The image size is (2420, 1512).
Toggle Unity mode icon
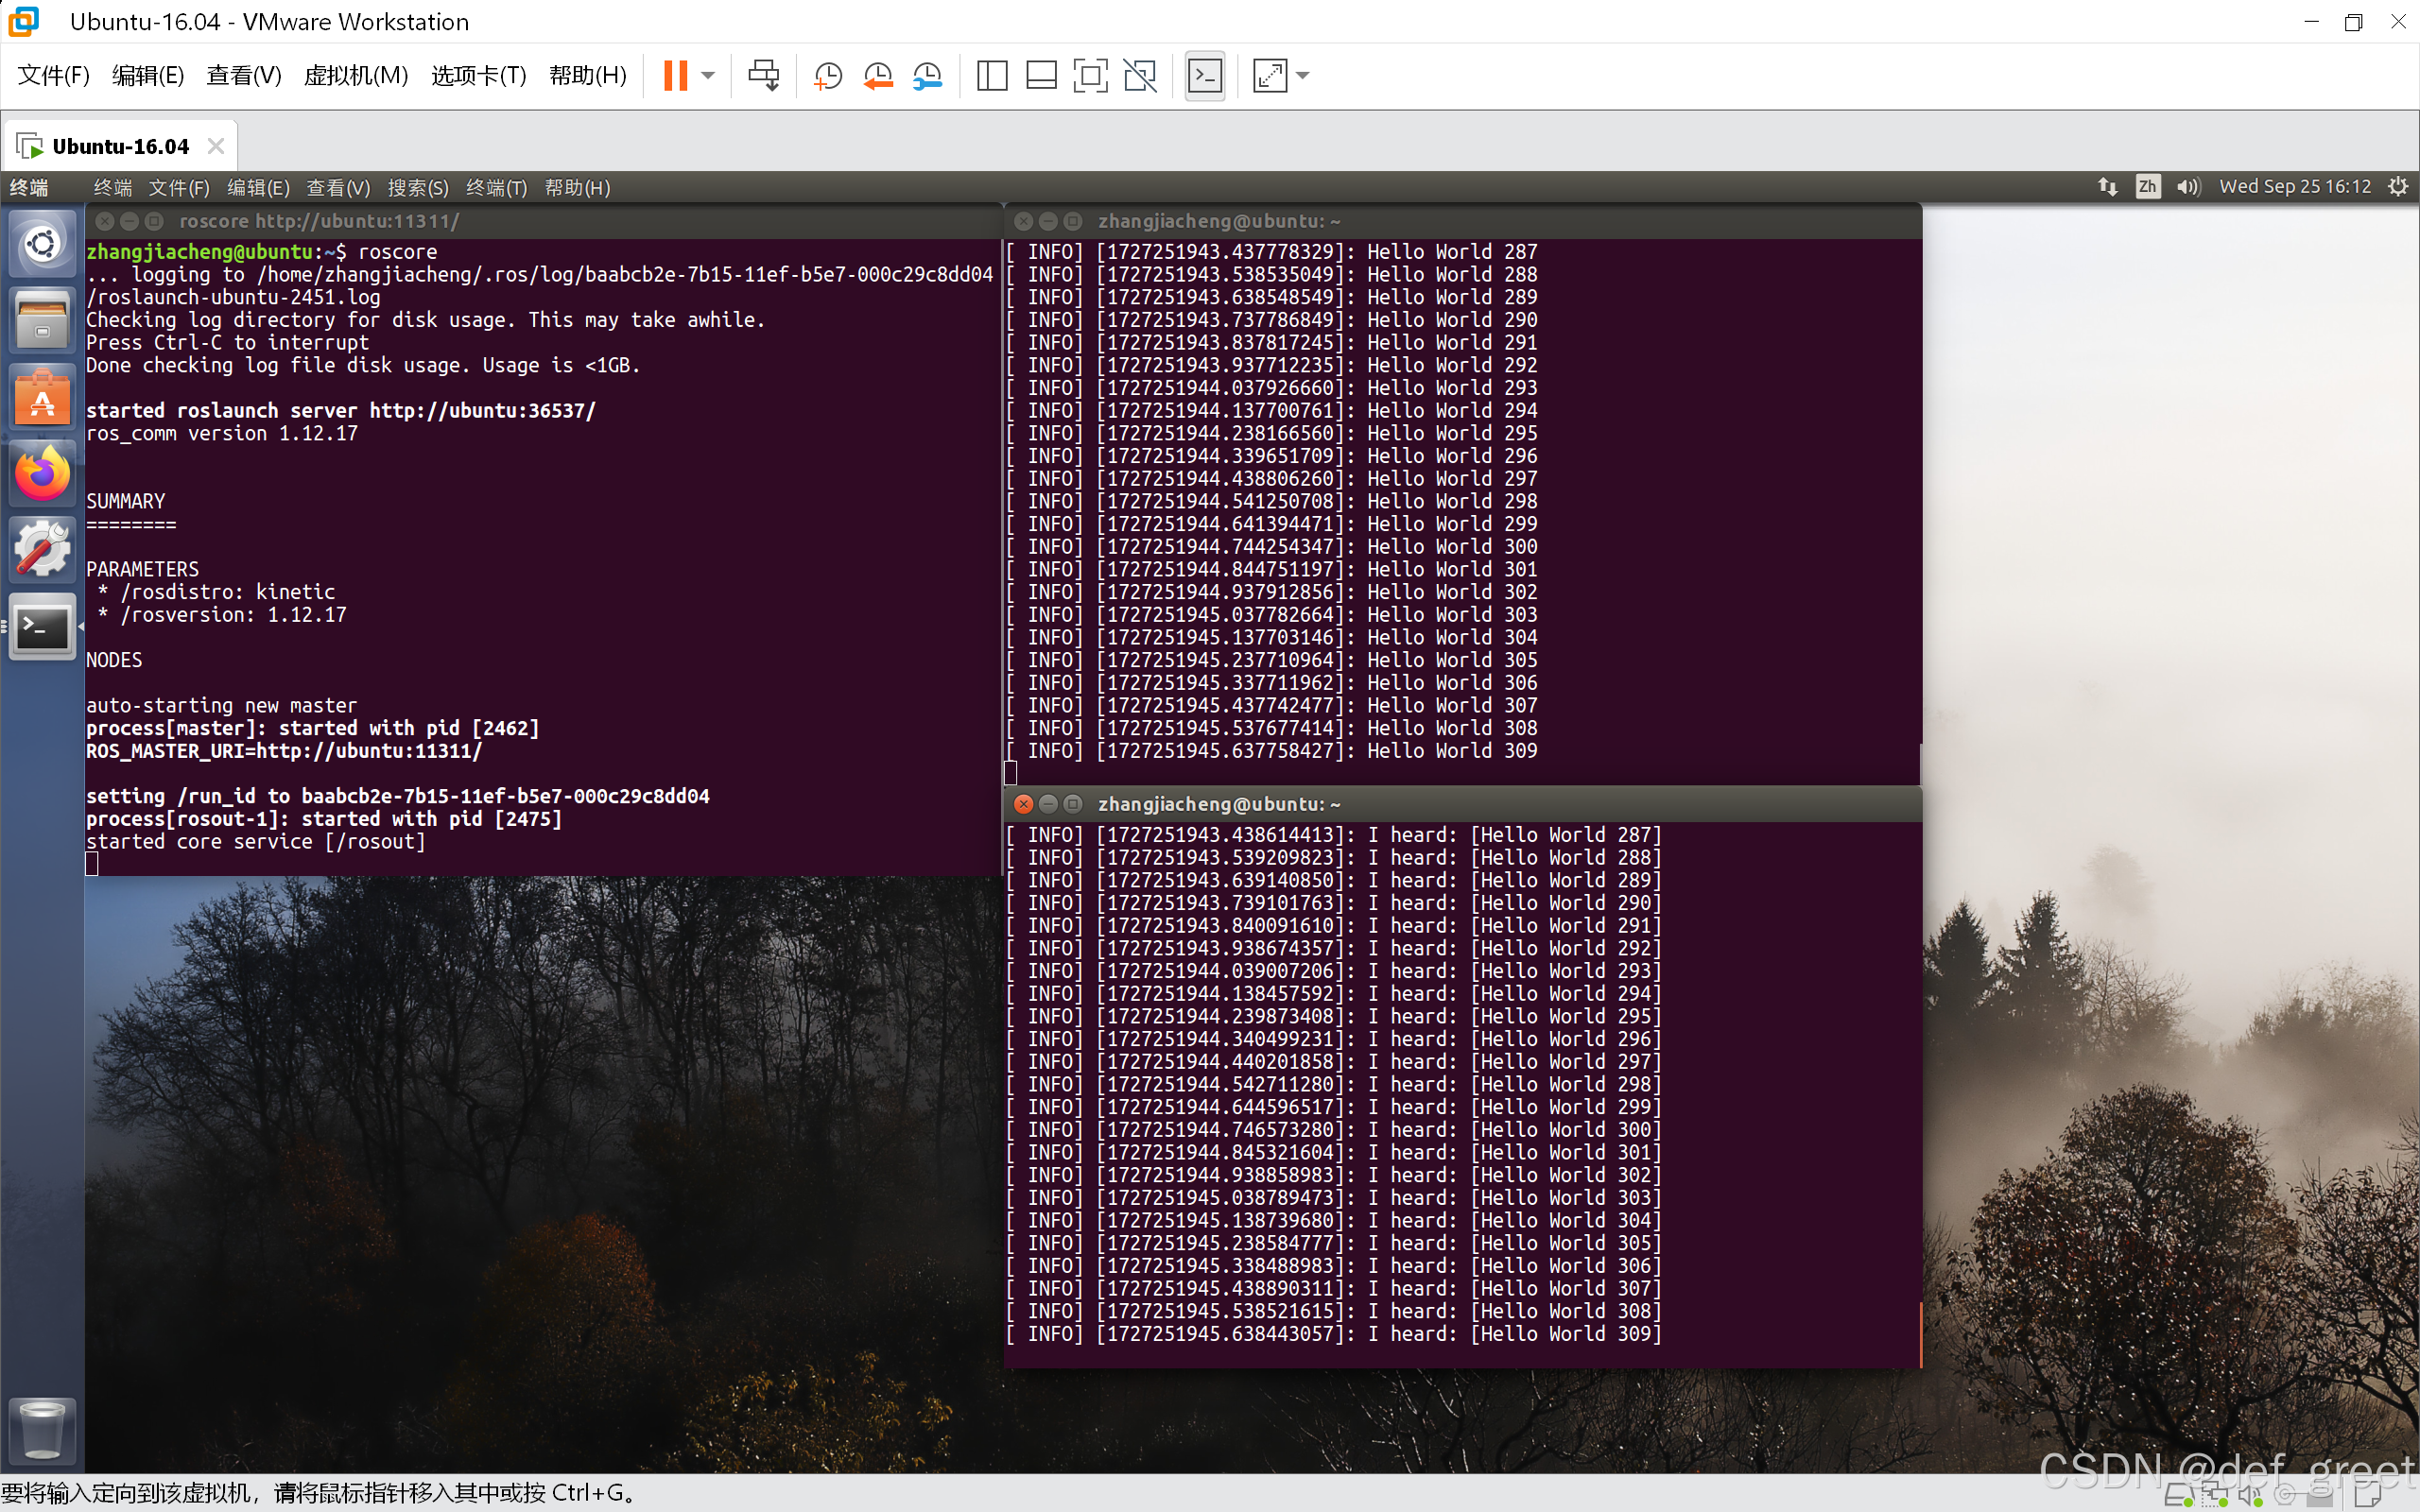click(x=1140, y=75)
